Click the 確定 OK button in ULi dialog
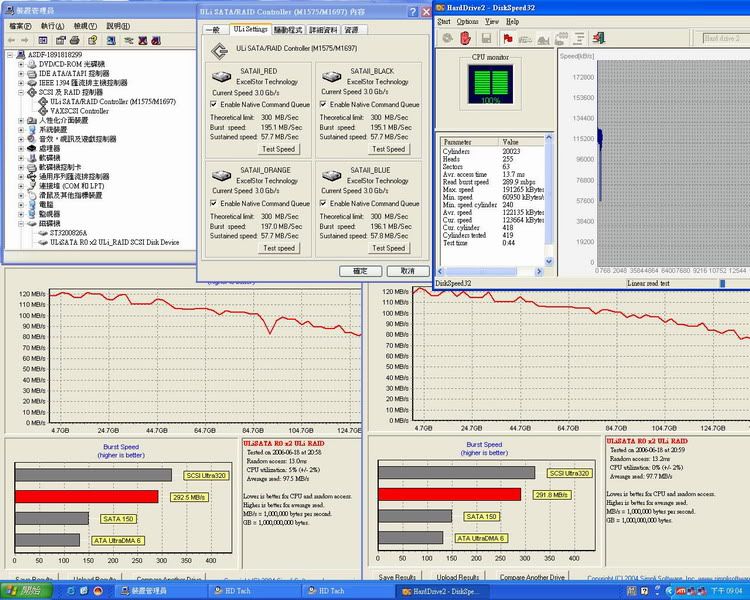The height and width of the screenshot is (600, 750). [361, 271]
